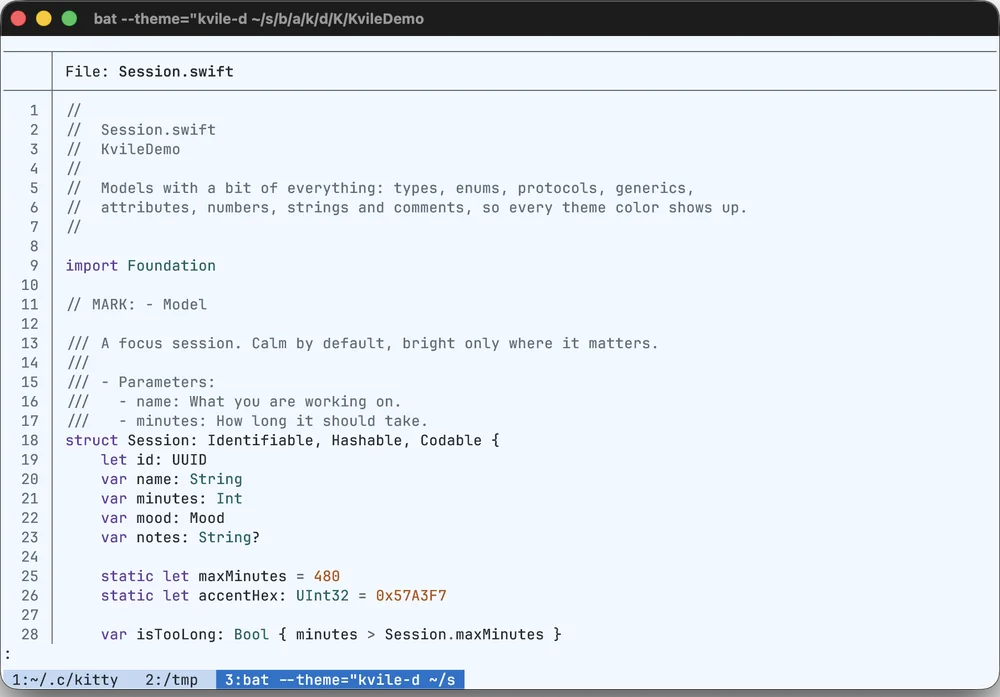
Task: Click 'String?' type on line 23
Action: click(229, 538)
